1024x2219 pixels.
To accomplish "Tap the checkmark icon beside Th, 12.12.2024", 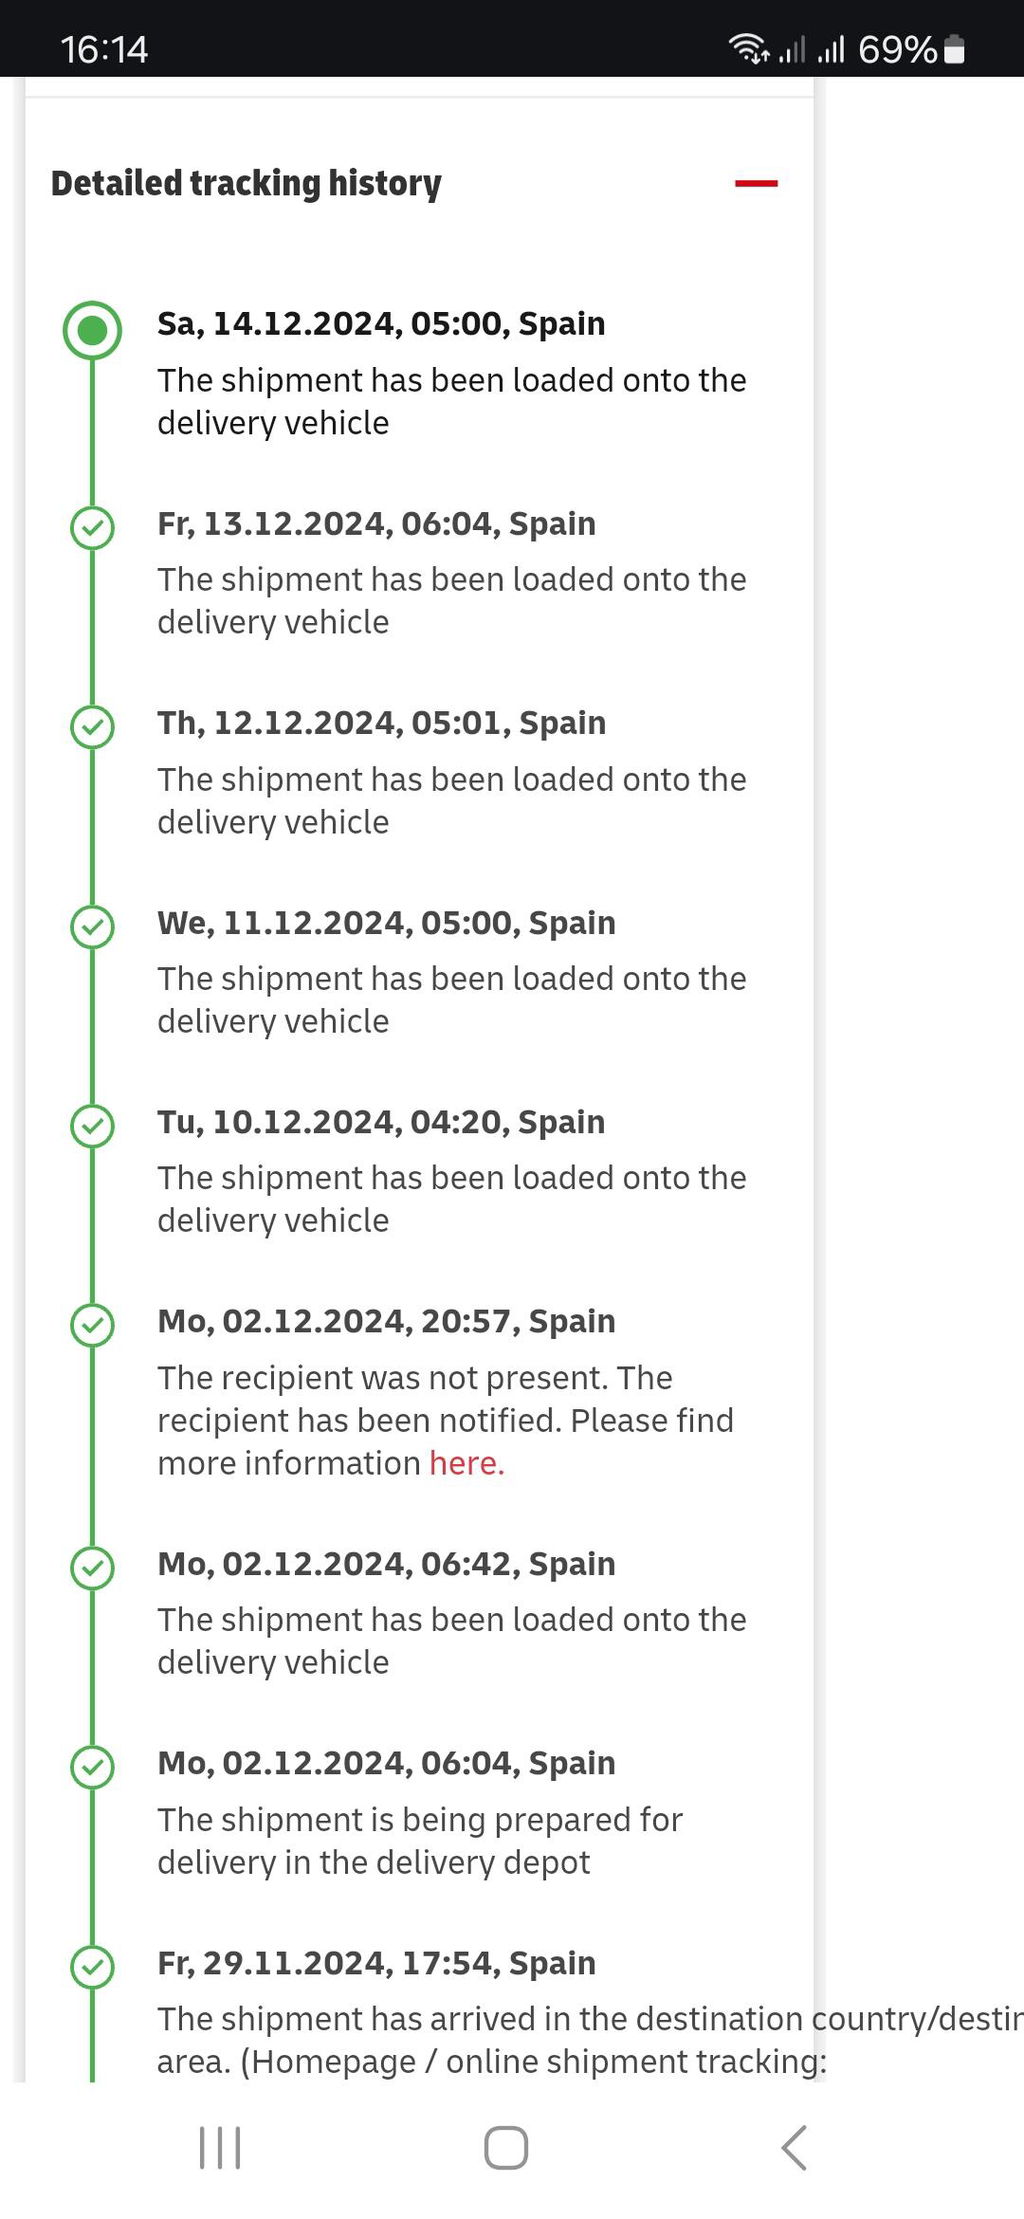I will coord(92,726).
